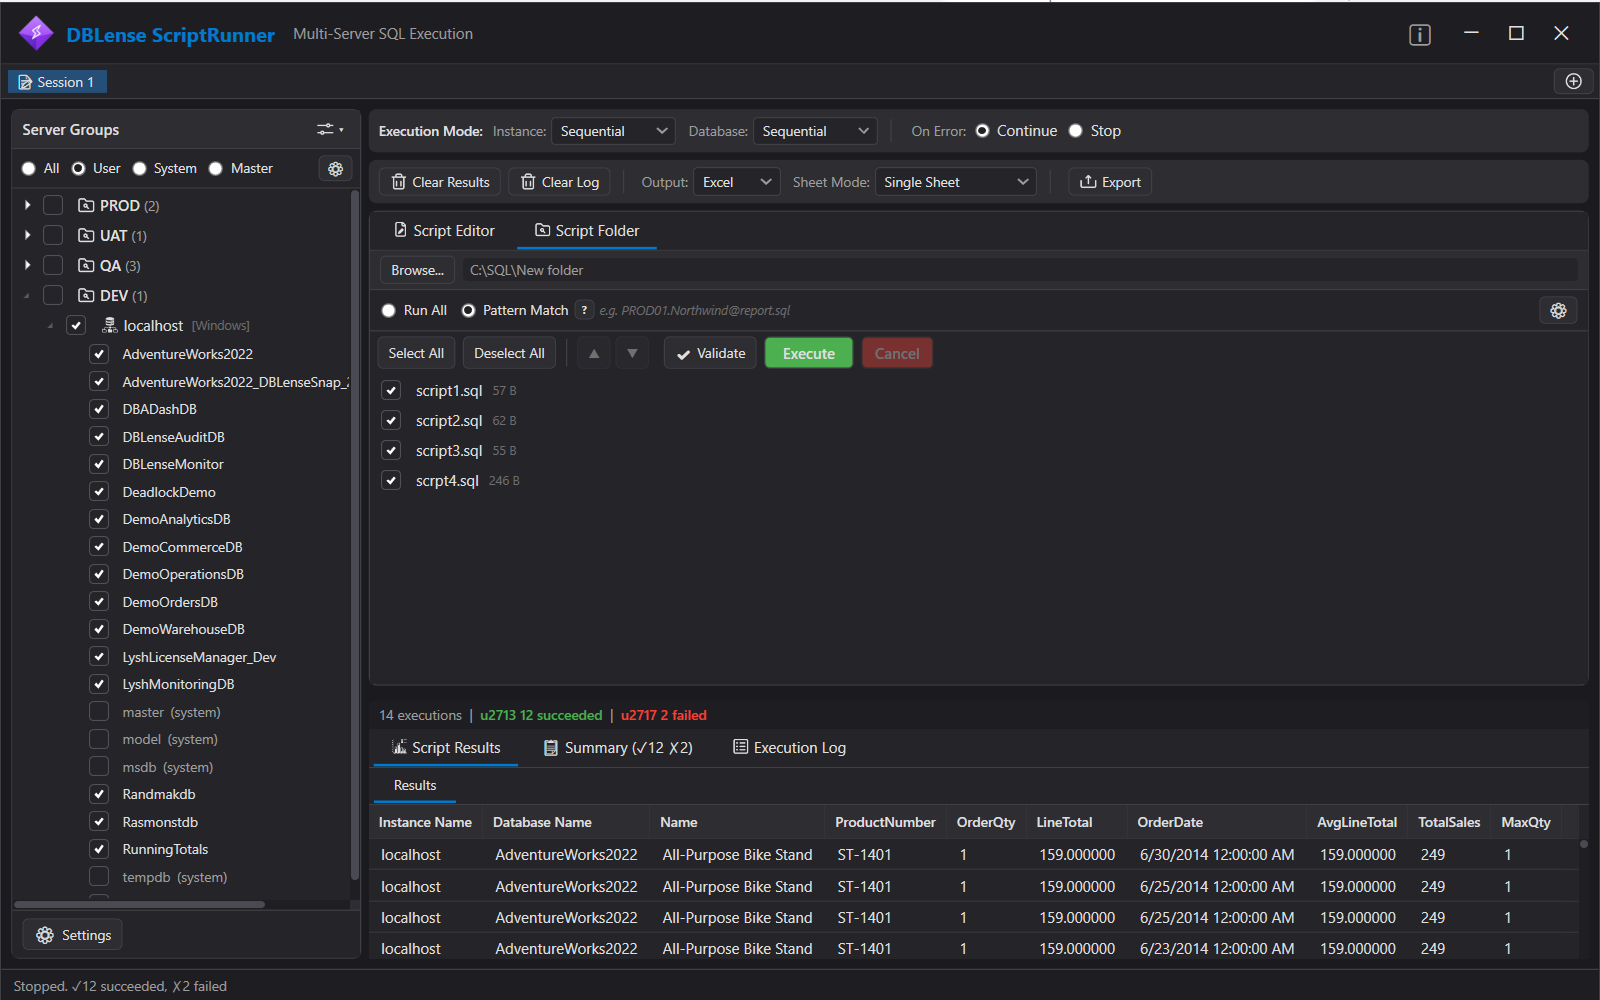Click the server tree vertical scrollbar

click(354, 535)
